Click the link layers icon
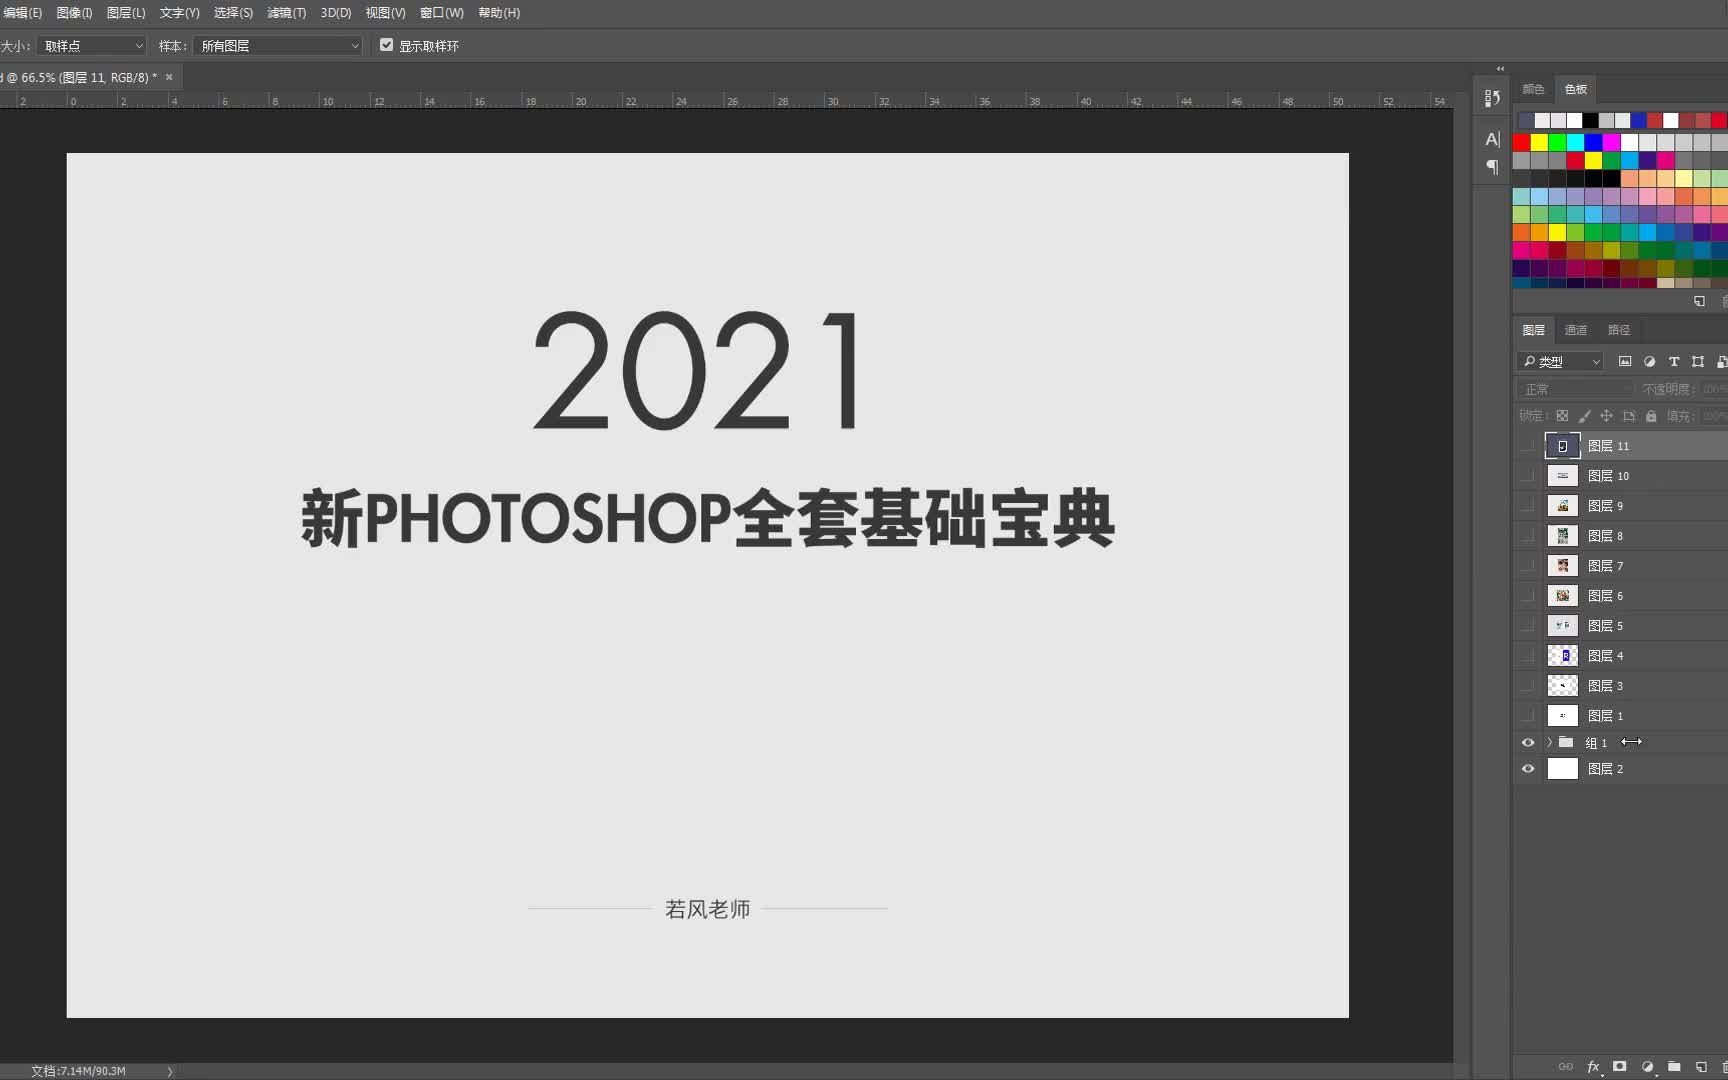This screenshot has height=1080, width=1728. pos(1566,1067)
